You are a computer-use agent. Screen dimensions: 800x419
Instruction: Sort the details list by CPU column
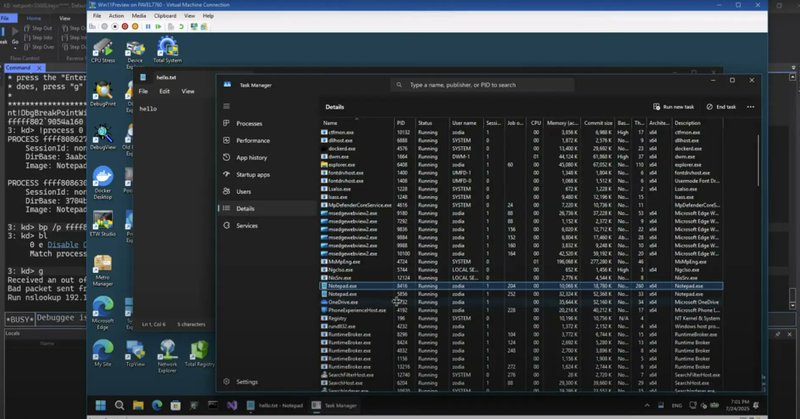(535, 123)
